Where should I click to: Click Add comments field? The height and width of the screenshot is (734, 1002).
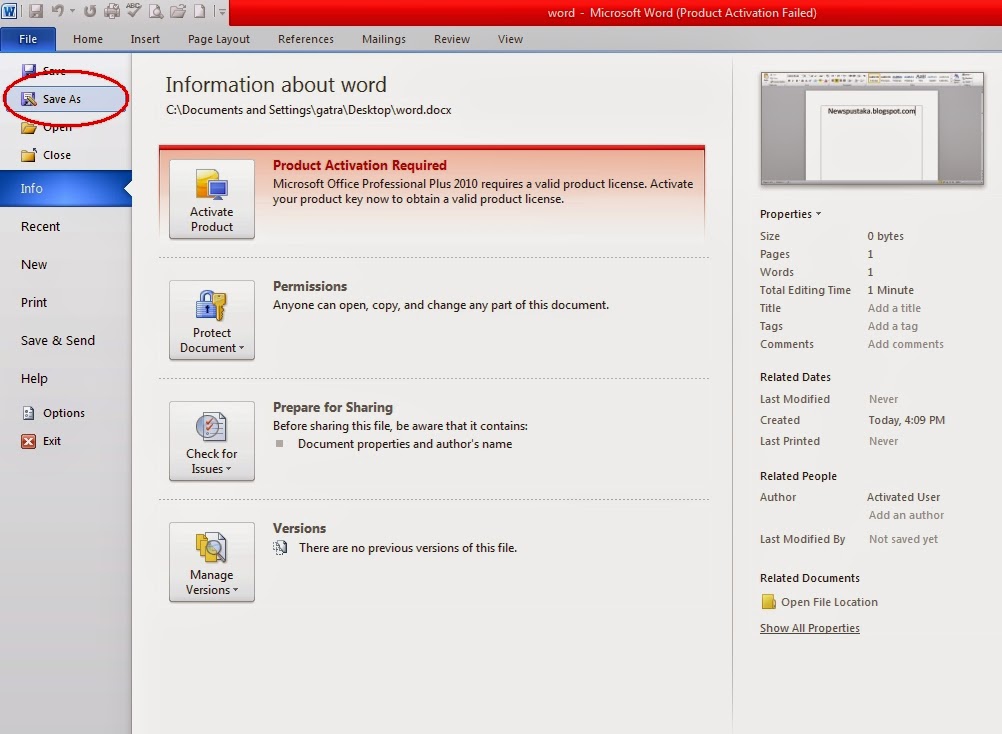pos(906,344)
